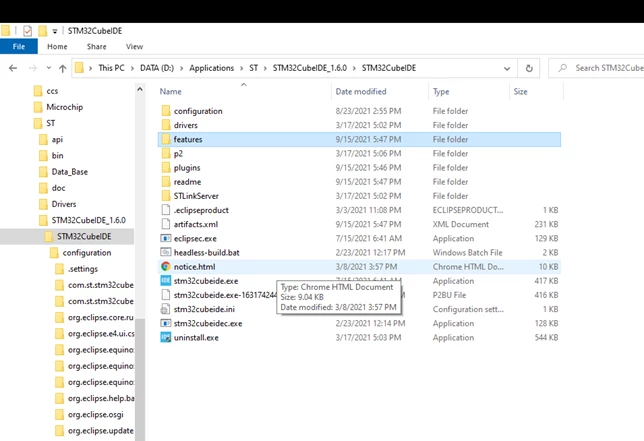Click the headless-build.bat batch file icon

click(166, 252)
